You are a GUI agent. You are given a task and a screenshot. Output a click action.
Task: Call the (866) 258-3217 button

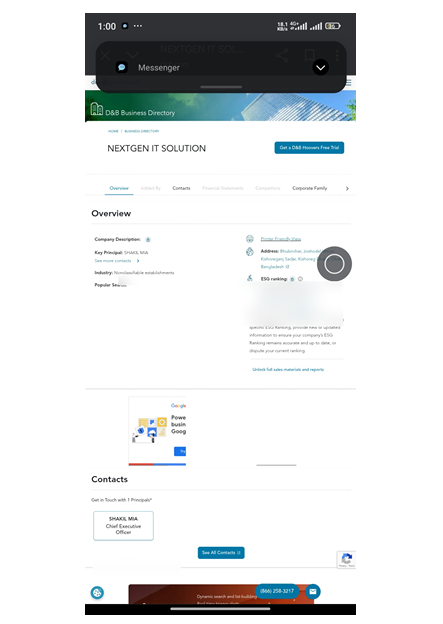(277, 591)
